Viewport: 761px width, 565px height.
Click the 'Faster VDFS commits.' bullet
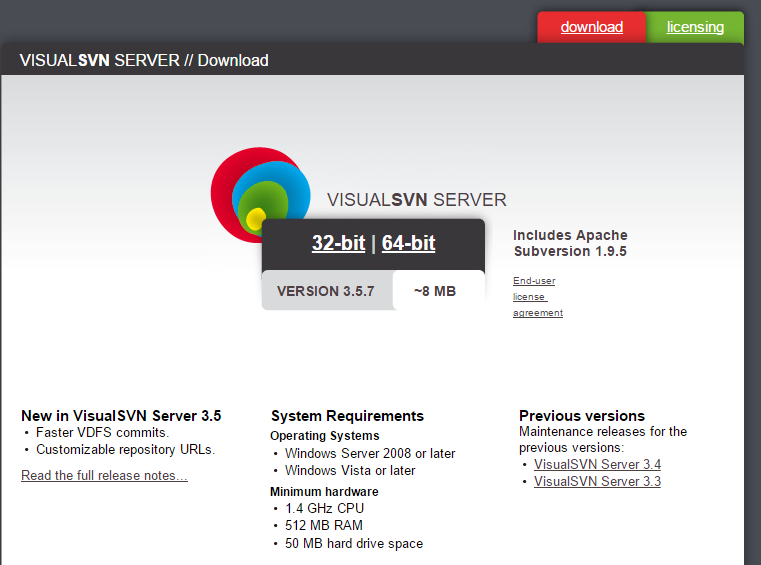click(102, 432)
